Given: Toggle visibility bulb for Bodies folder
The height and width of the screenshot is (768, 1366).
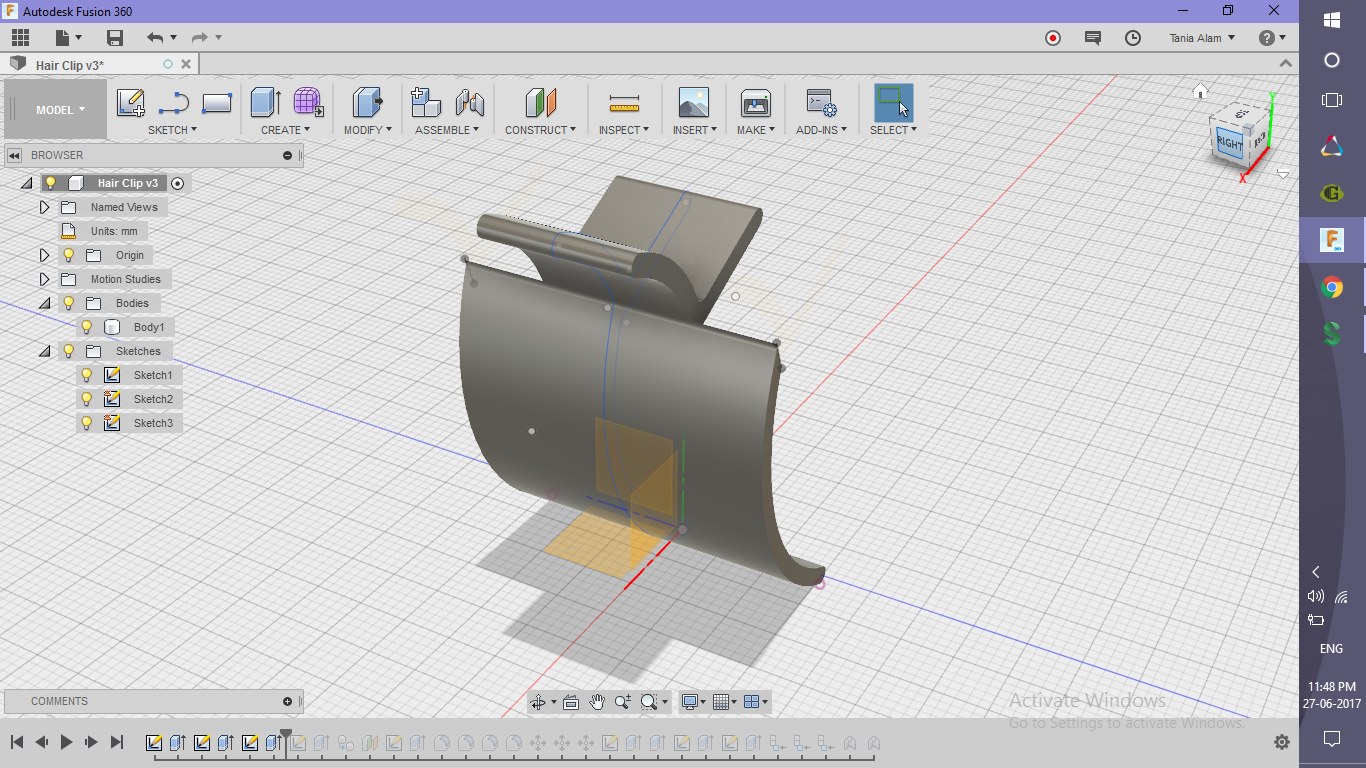Looking at the screenshot, I should tap(69, 303).
